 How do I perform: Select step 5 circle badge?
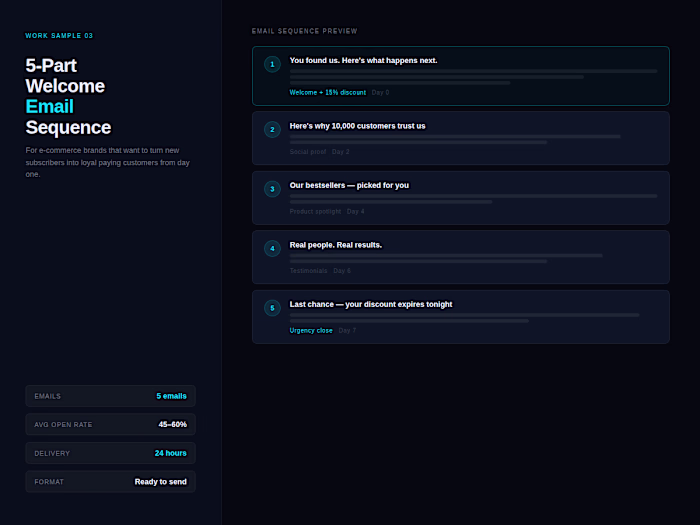click(272, 308)
